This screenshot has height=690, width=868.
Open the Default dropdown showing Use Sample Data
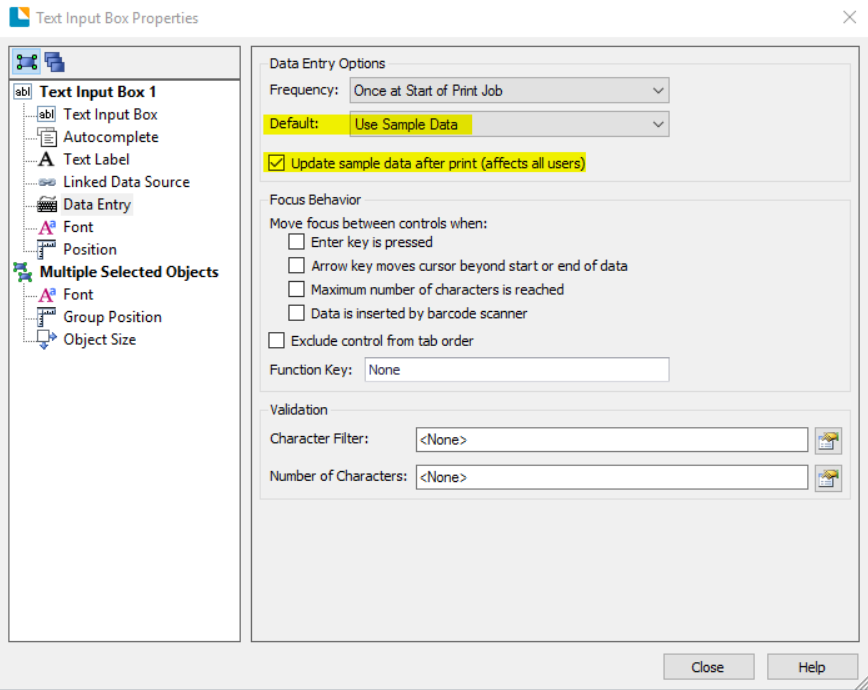click(509, 124)
